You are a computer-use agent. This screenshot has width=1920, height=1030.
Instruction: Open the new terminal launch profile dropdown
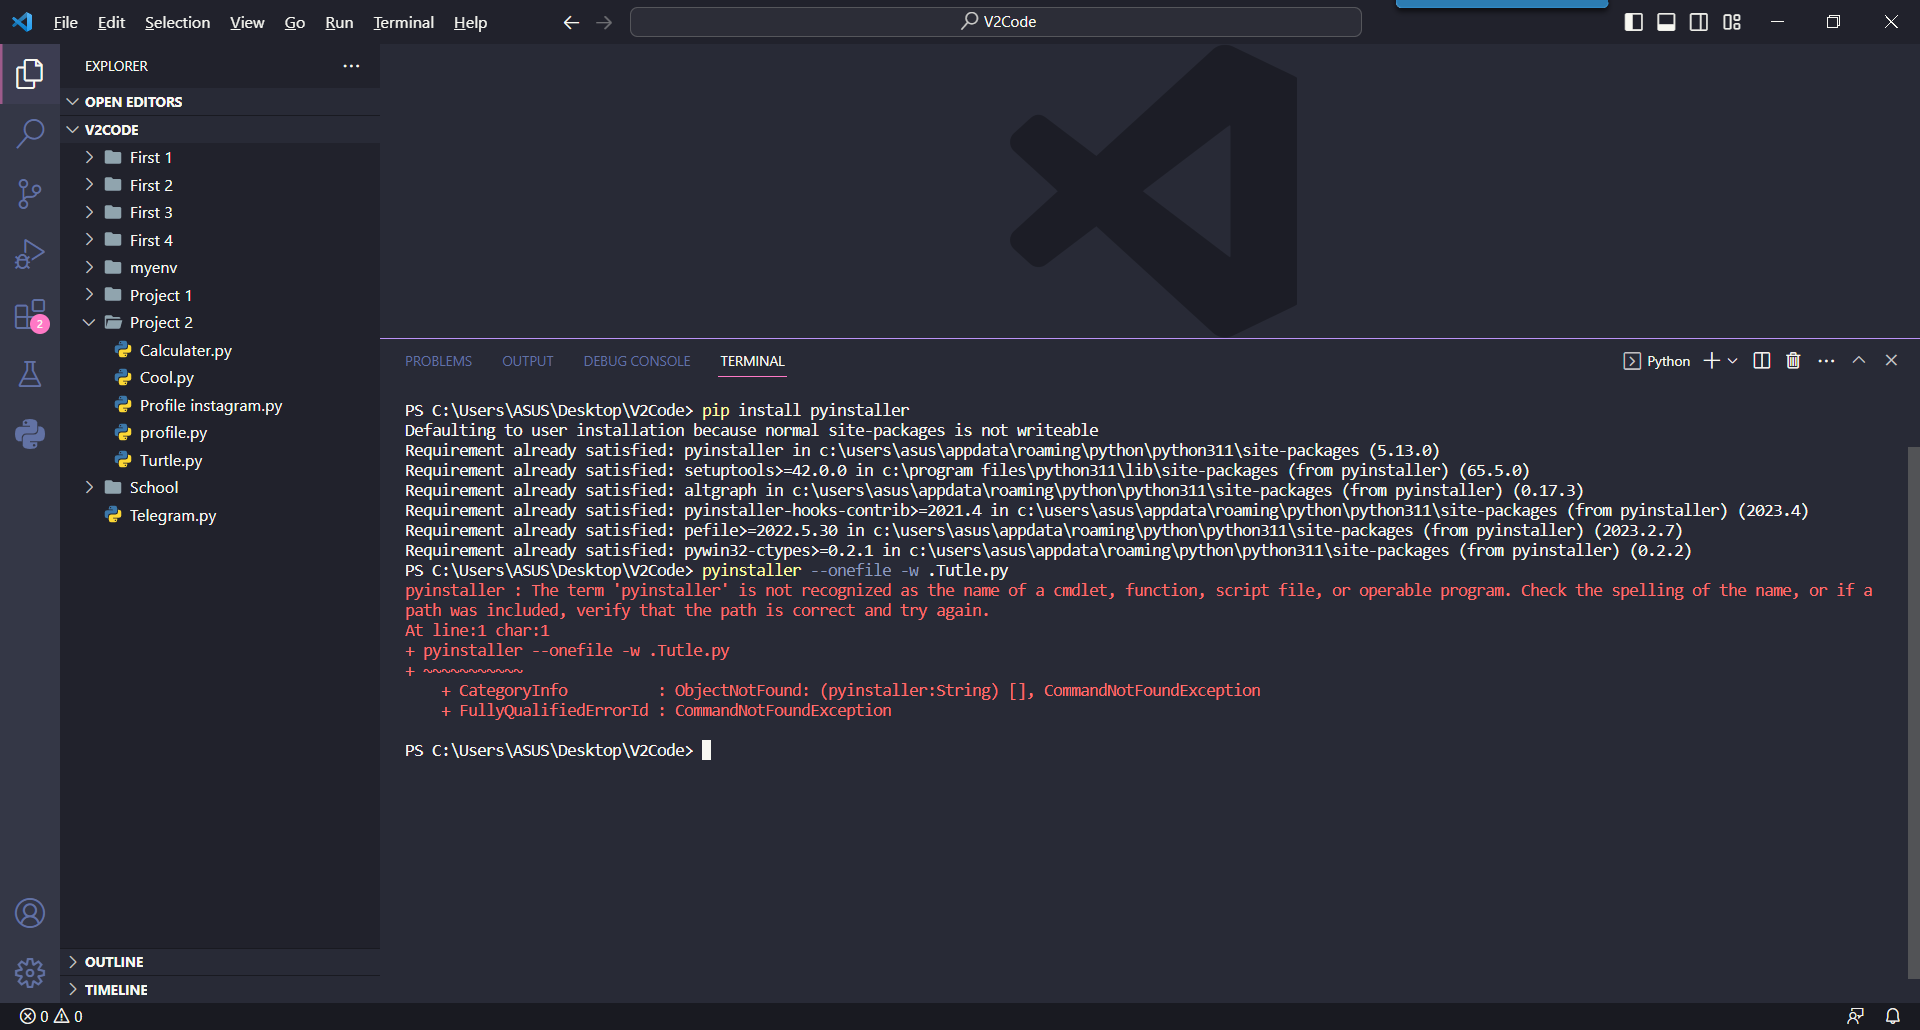click(1733, 361)
